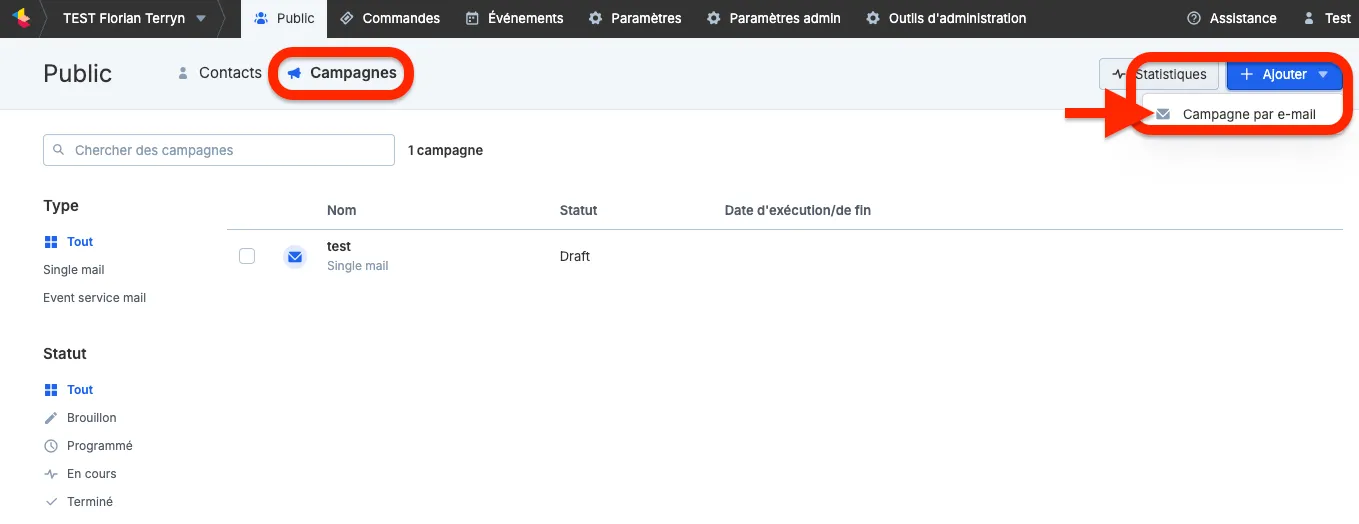Open the Test user profile menu

pyautogui.click(x=1326, y=18)
